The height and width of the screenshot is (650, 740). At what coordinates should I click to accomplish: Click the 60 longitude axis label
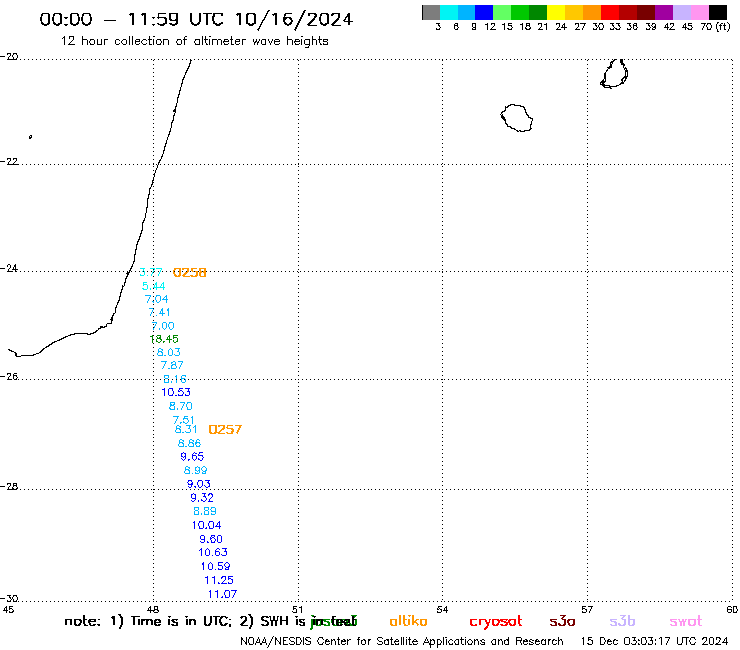(732, 609)
